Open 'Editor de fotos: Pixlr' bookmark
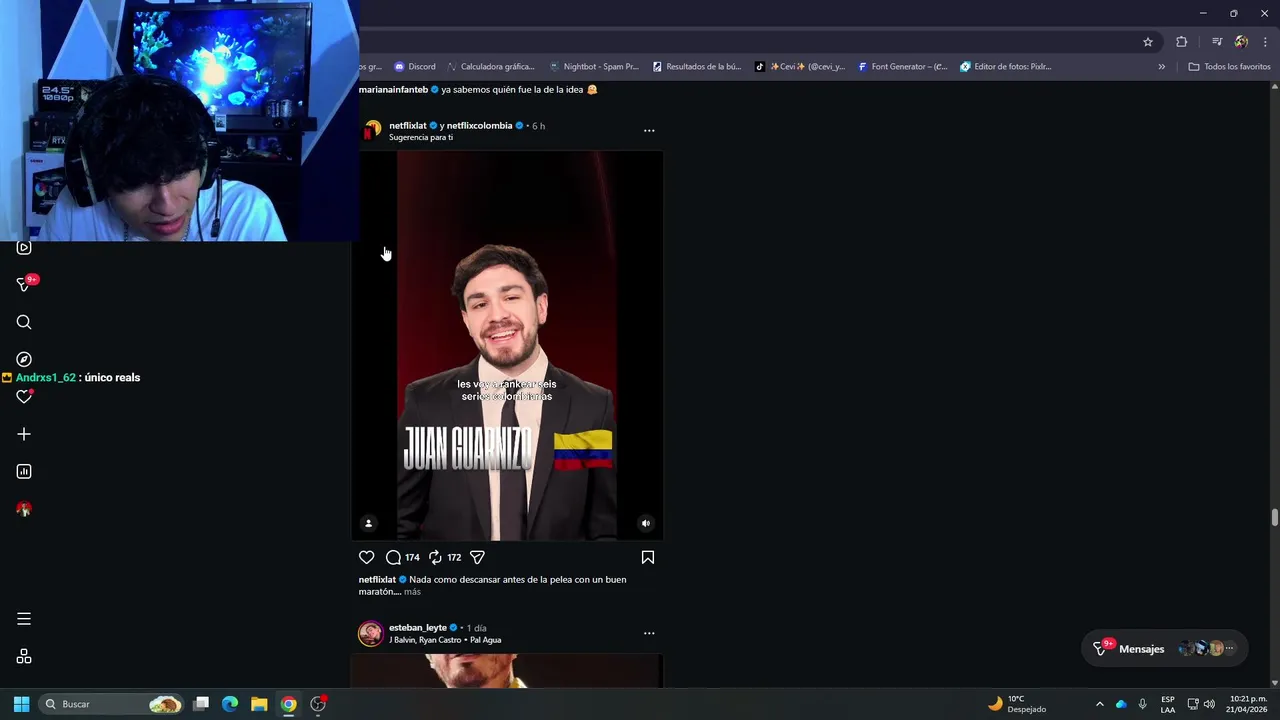The height and width of the screenshot is (720, 1280). 1006,67
